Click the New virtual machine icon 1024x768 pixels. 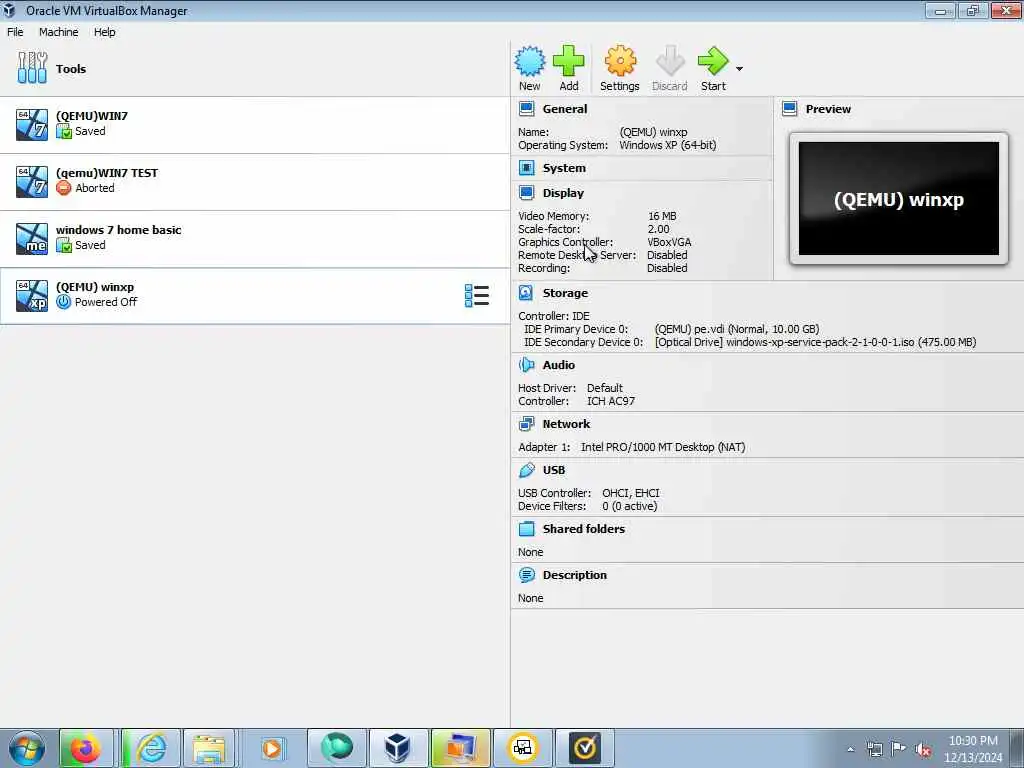tap(529, 61)
